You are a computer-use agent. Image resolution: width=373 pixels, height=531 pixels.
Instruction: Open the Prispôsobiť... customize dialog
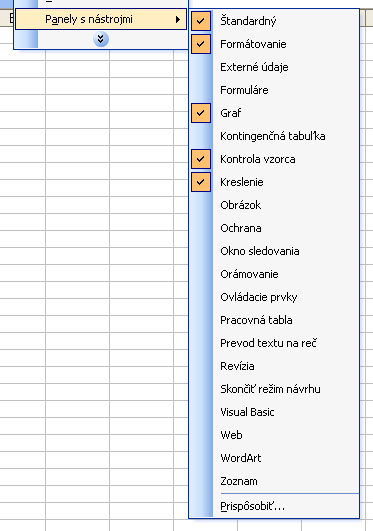[274, 506]
